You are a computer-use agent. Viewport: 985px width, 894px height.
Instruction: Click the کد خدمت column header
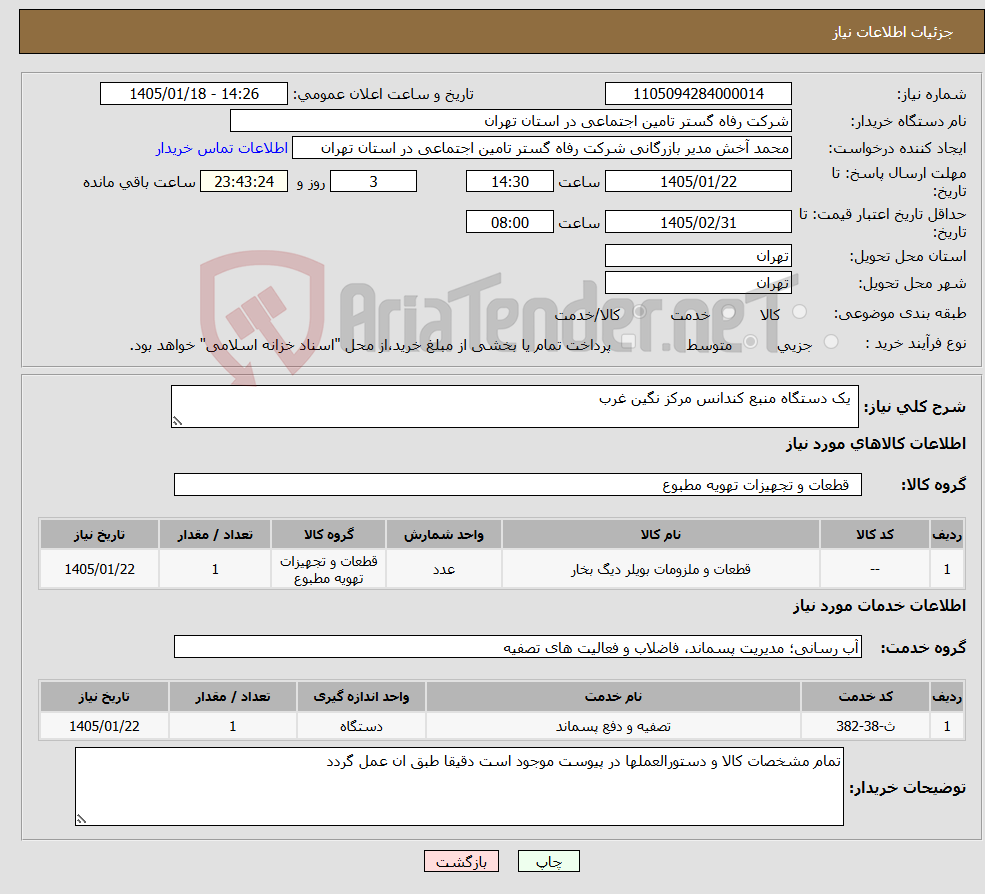[x=865, y=697]
